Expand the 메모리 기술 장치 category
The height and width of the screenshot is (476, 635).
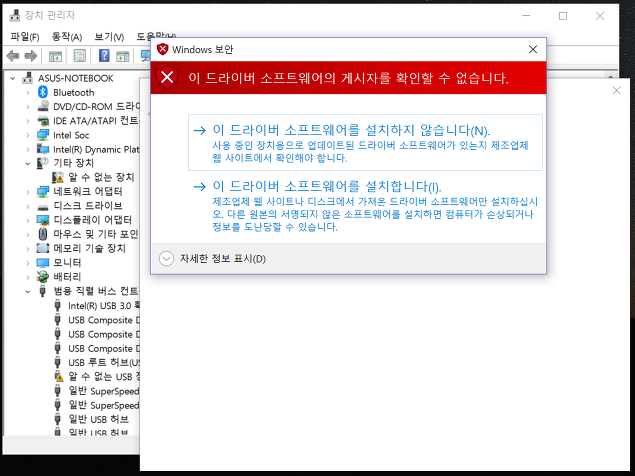point(28,248)
